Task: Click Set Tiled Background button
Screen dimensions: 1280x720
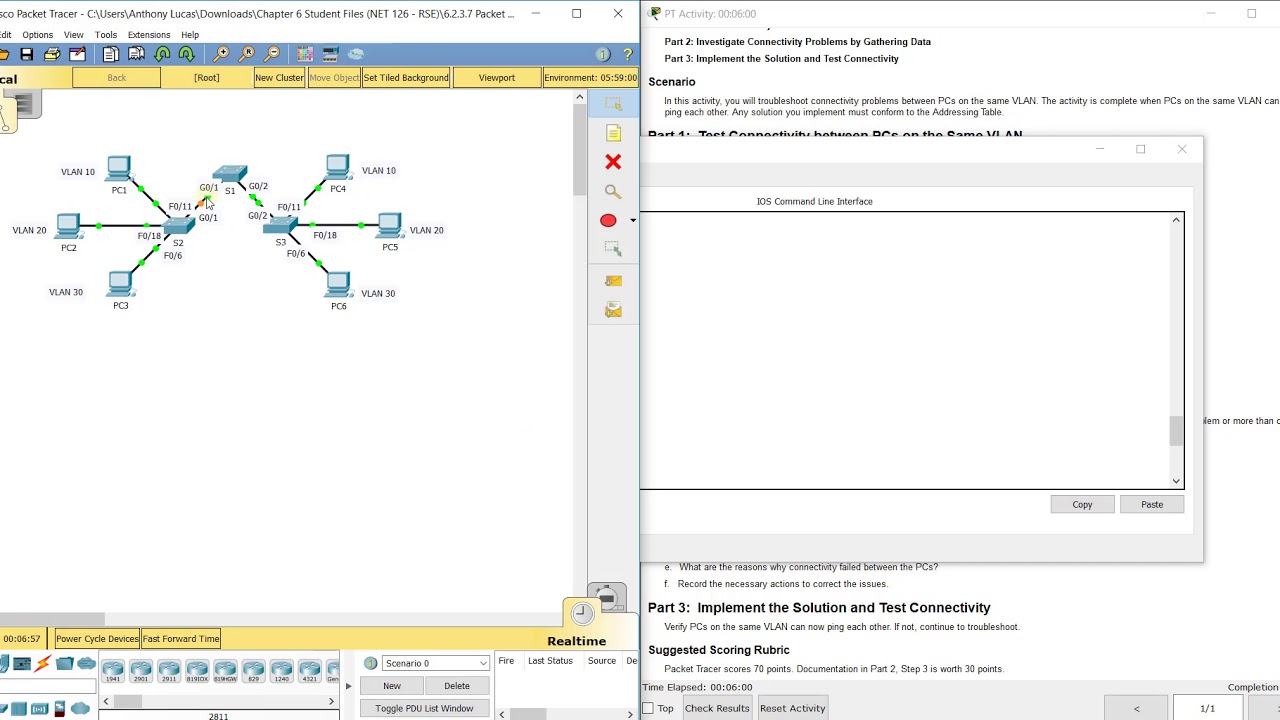Action: coord(406,78)
